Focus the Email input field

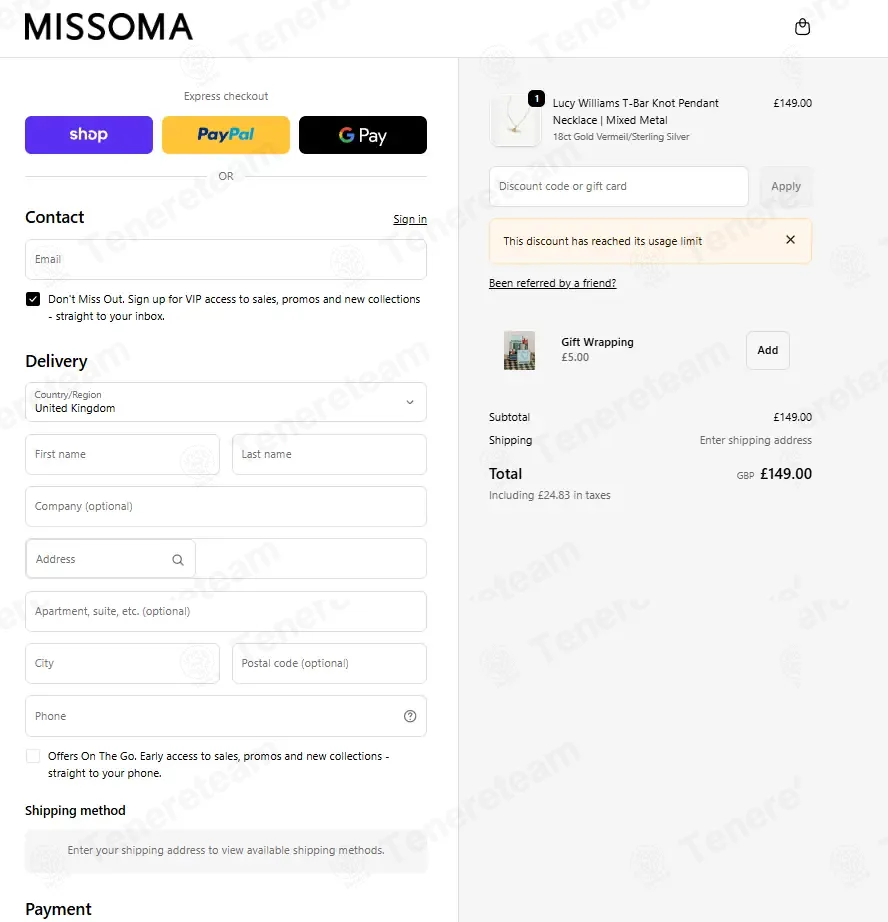[226, 259]
